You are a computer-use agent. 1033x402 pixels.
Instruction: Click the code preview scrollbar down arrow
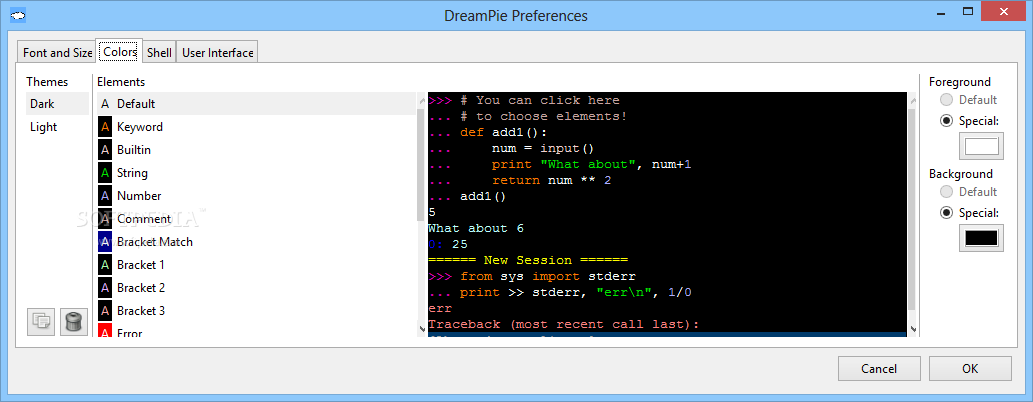coord(913,329)
